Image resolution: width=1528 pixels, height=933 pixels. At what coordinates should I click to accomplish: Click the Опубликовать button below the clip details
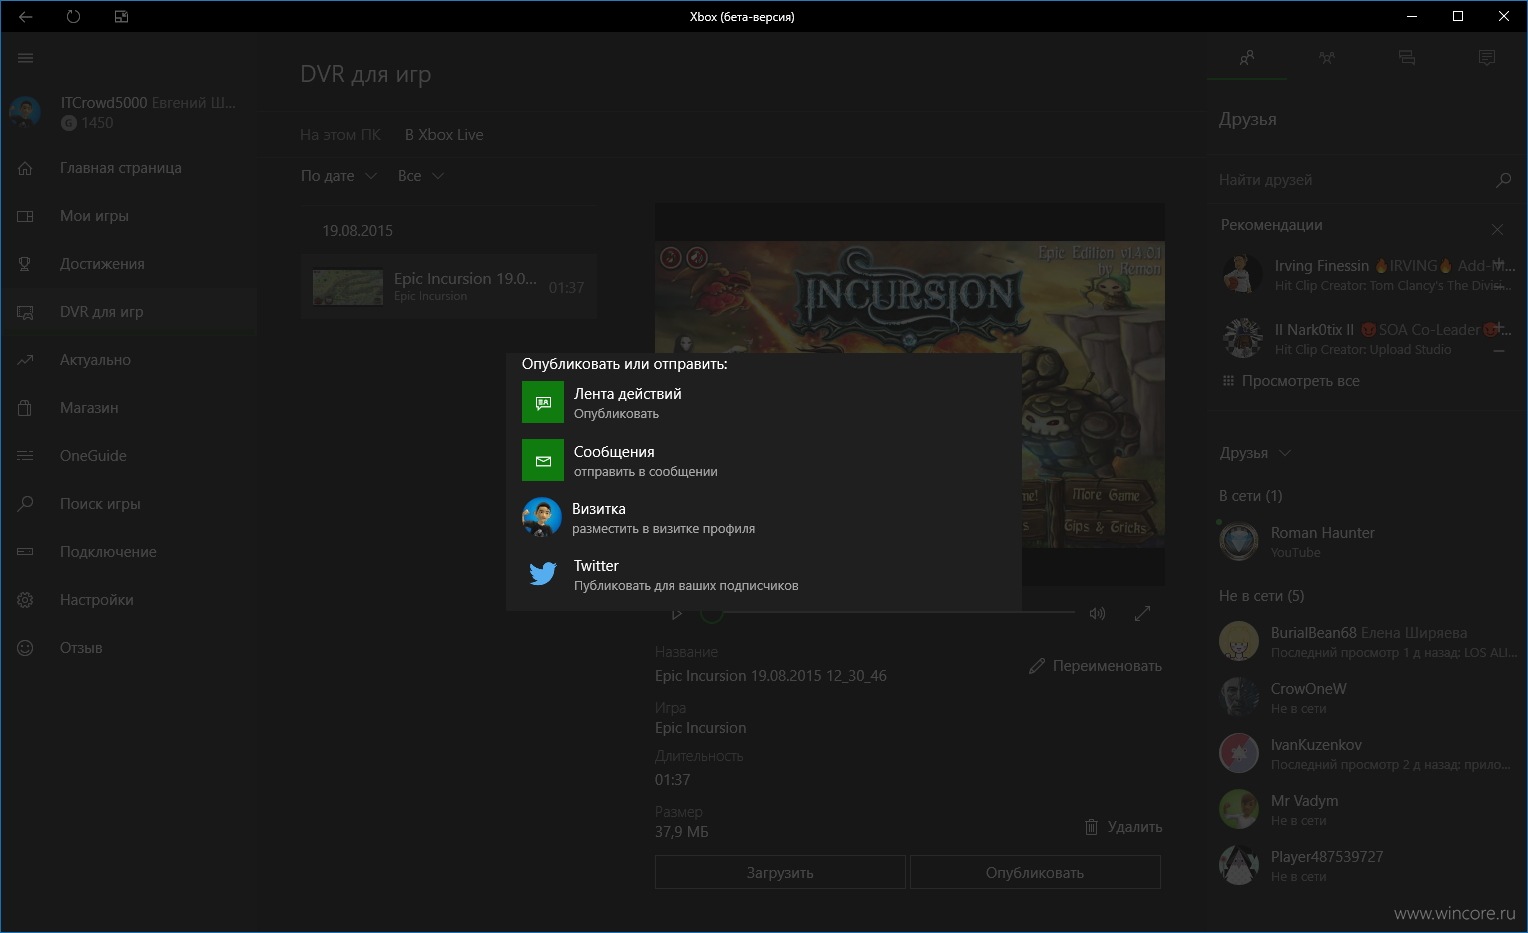[1035, 872]
